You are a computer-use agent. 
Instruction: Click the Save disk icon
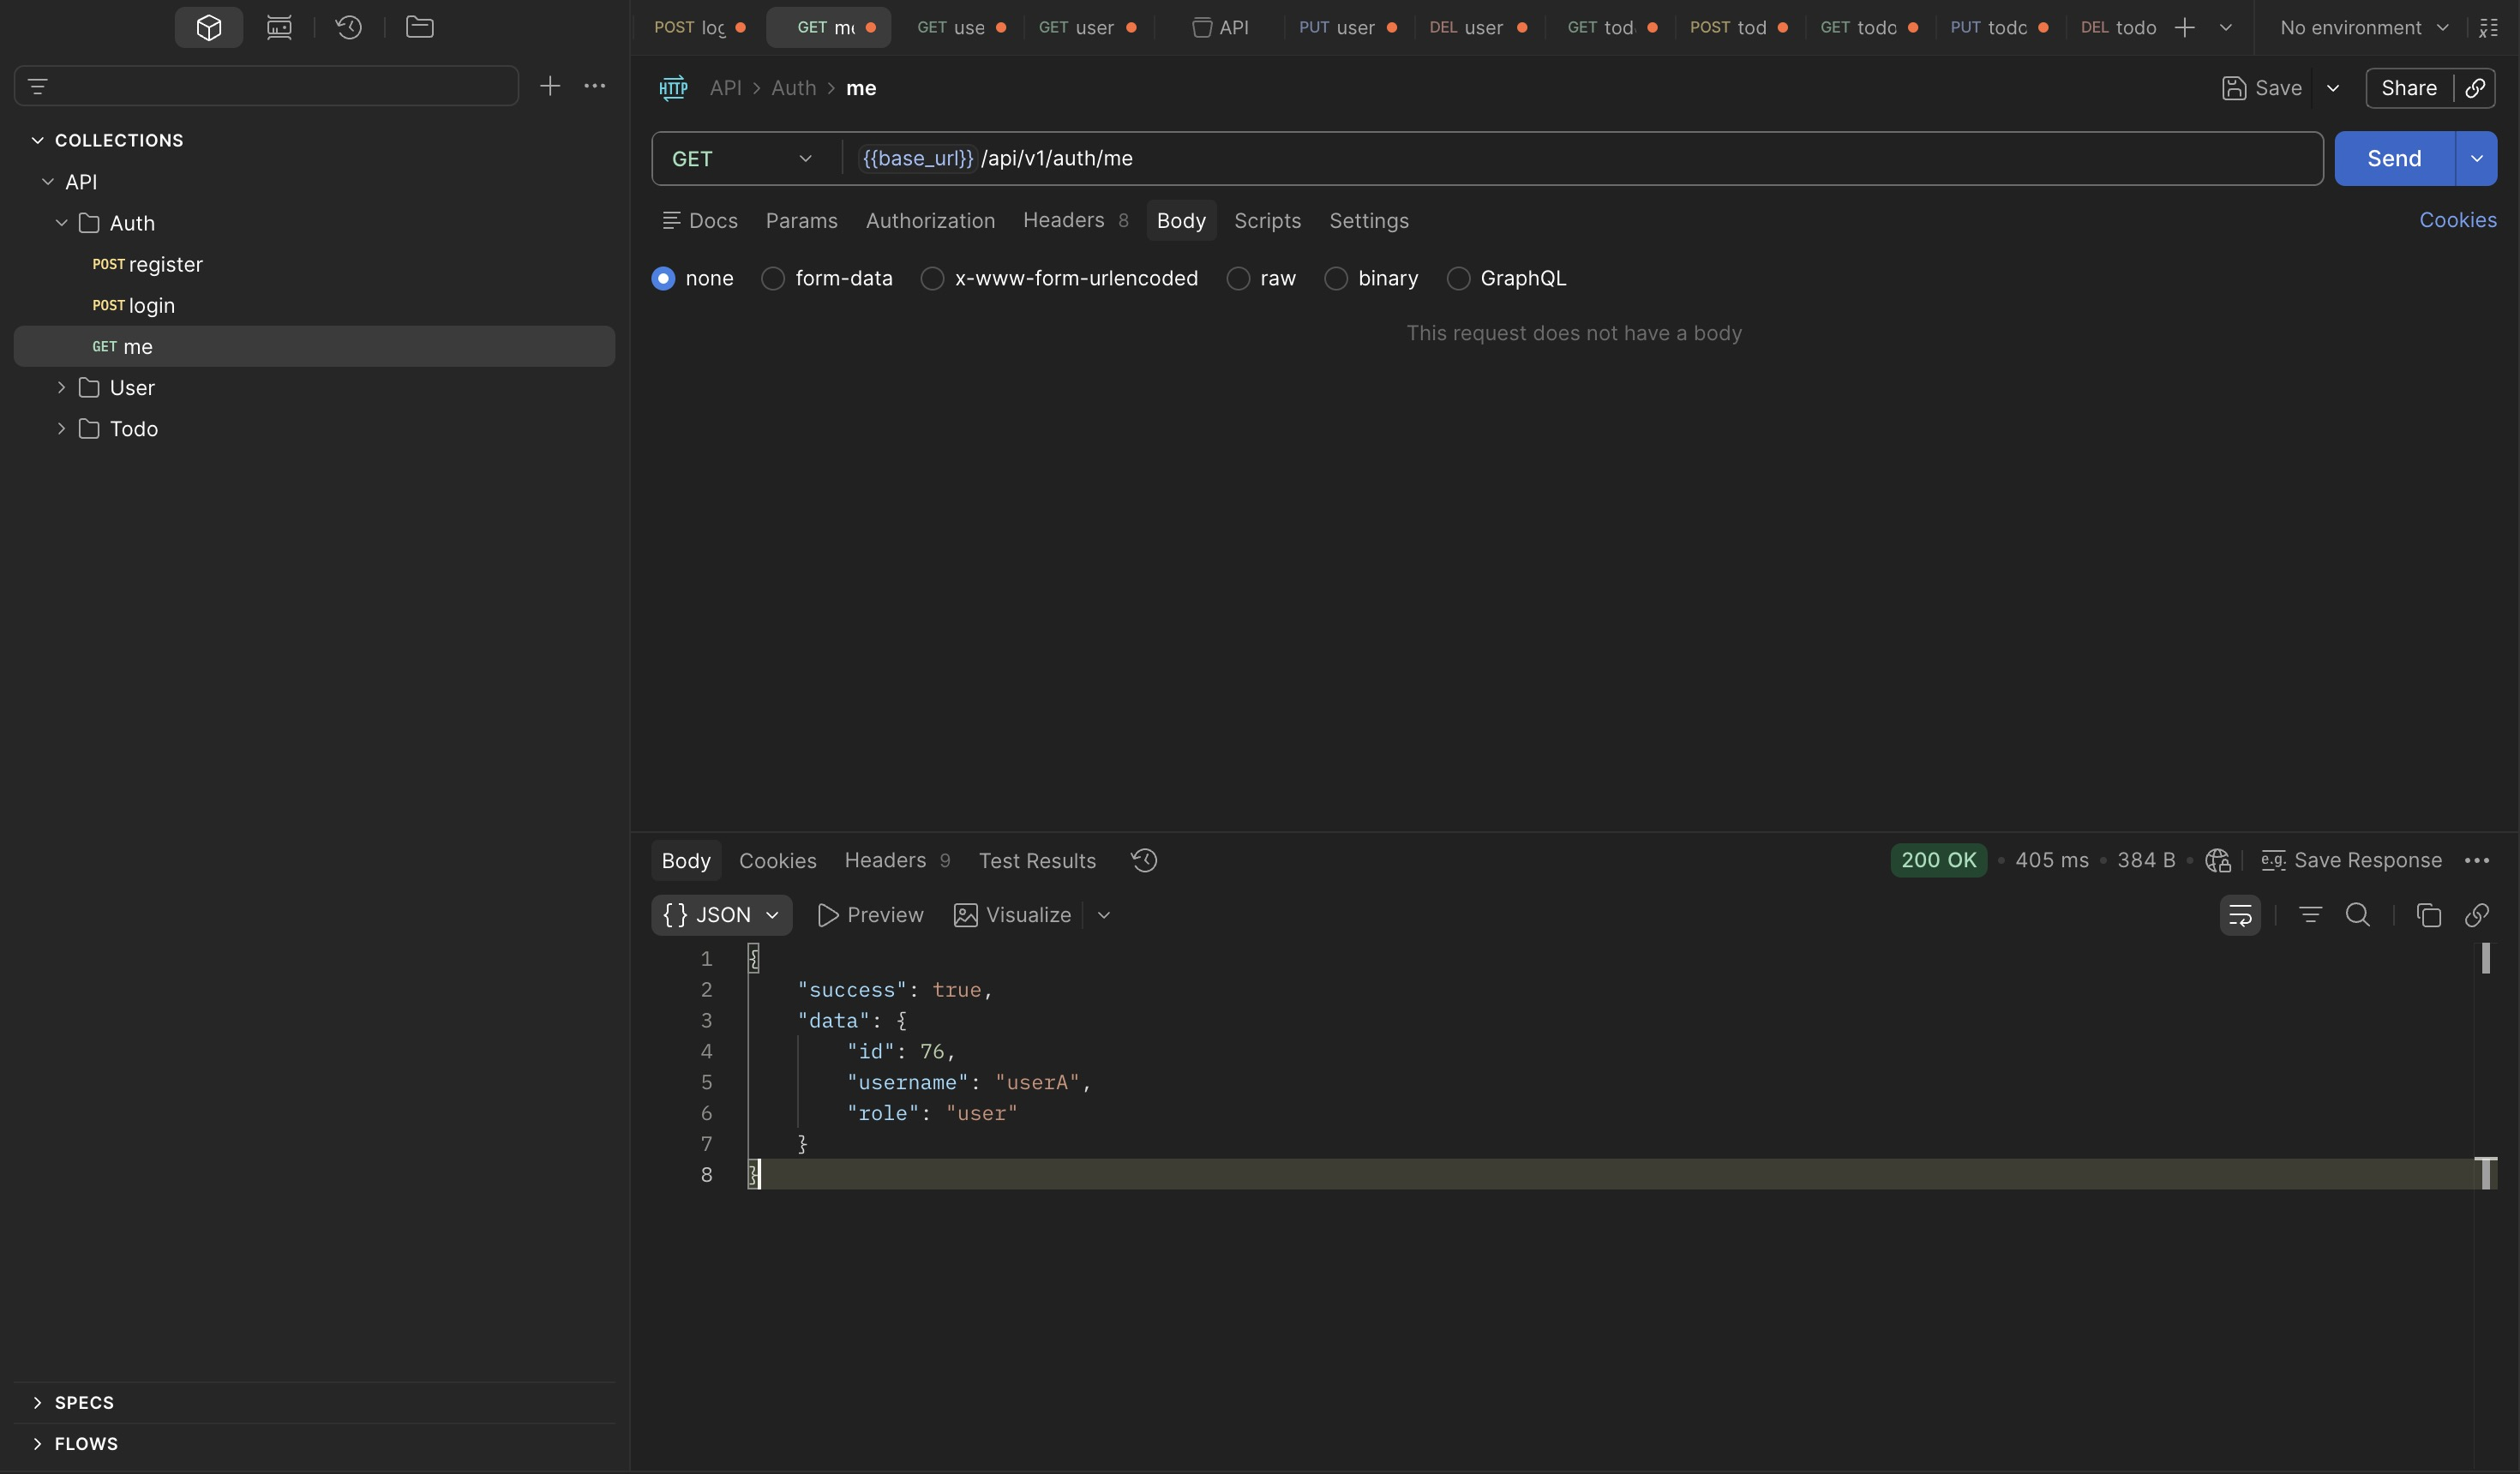click(2233, 88)
